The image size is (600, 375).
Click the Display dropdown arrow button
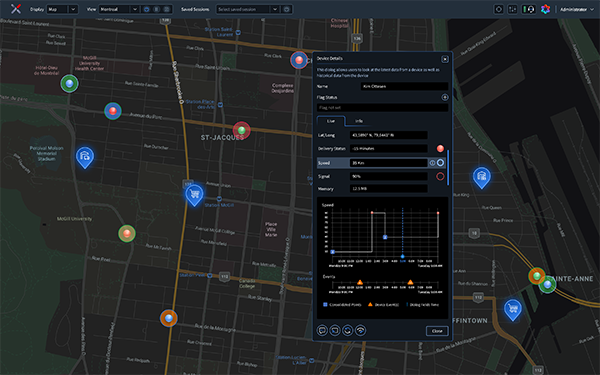coord(73,9)
